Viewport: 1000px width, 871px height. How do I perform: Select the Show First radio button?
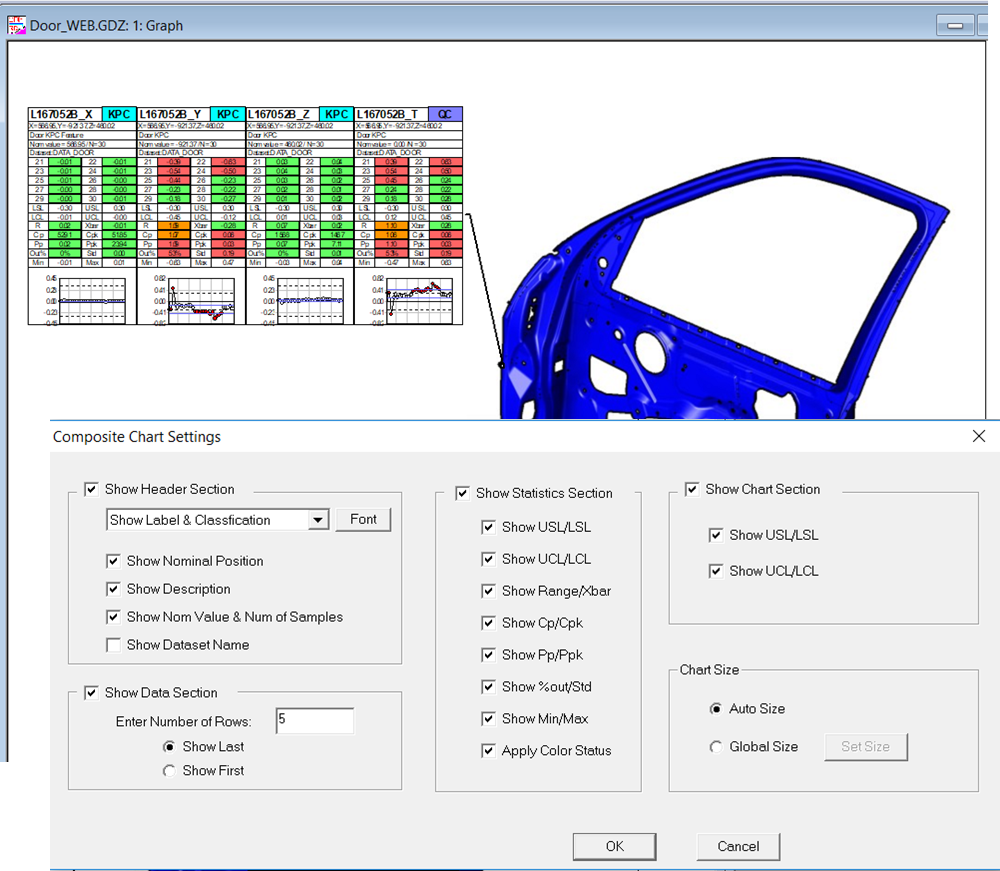[170, 771]
